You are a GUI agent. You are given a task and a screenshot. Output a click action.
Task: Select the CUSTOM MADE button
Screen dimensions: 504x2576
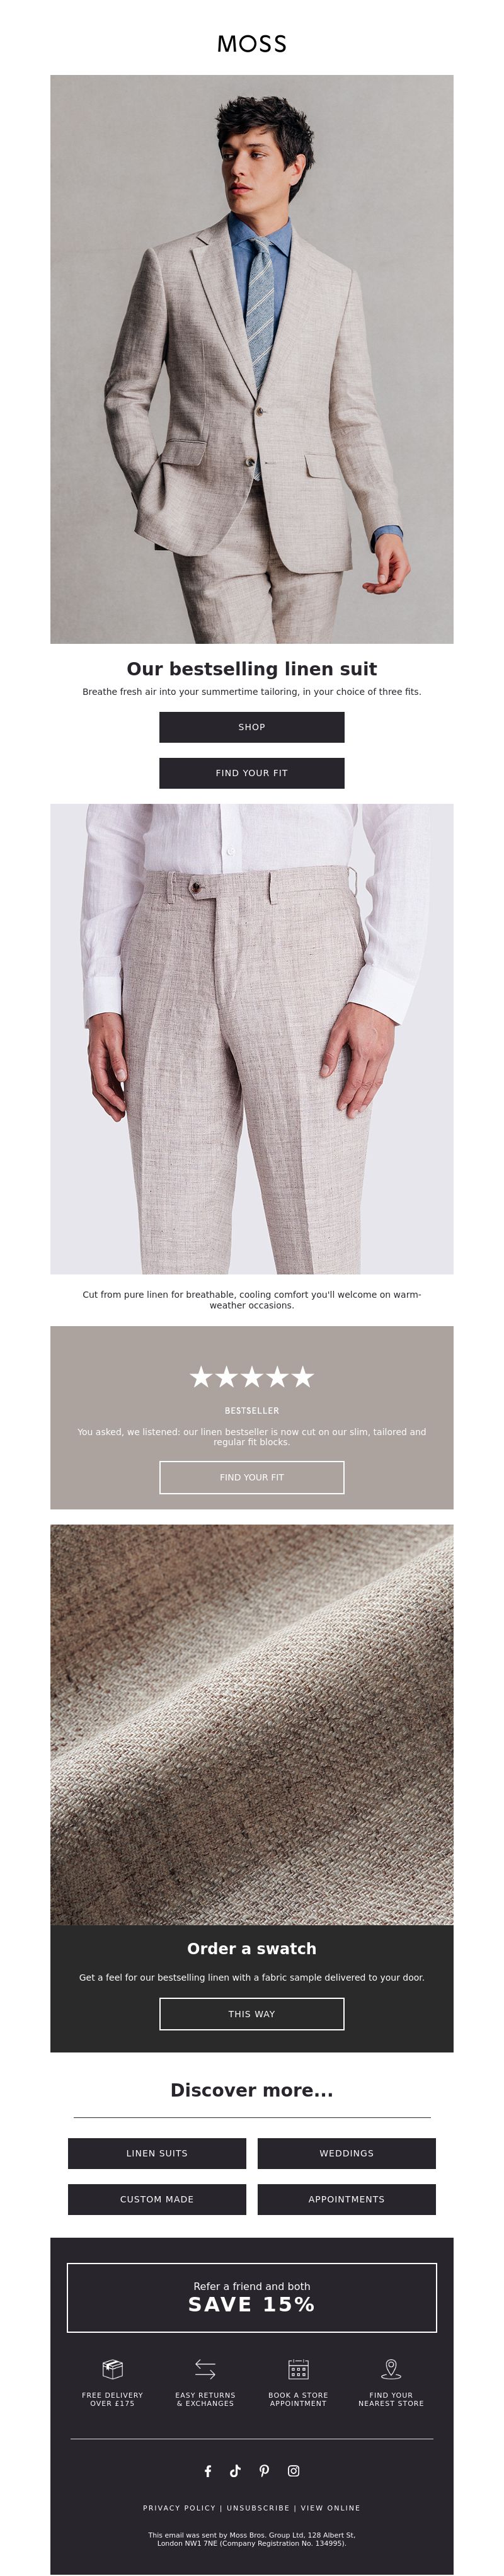[x=157, y=2199]
